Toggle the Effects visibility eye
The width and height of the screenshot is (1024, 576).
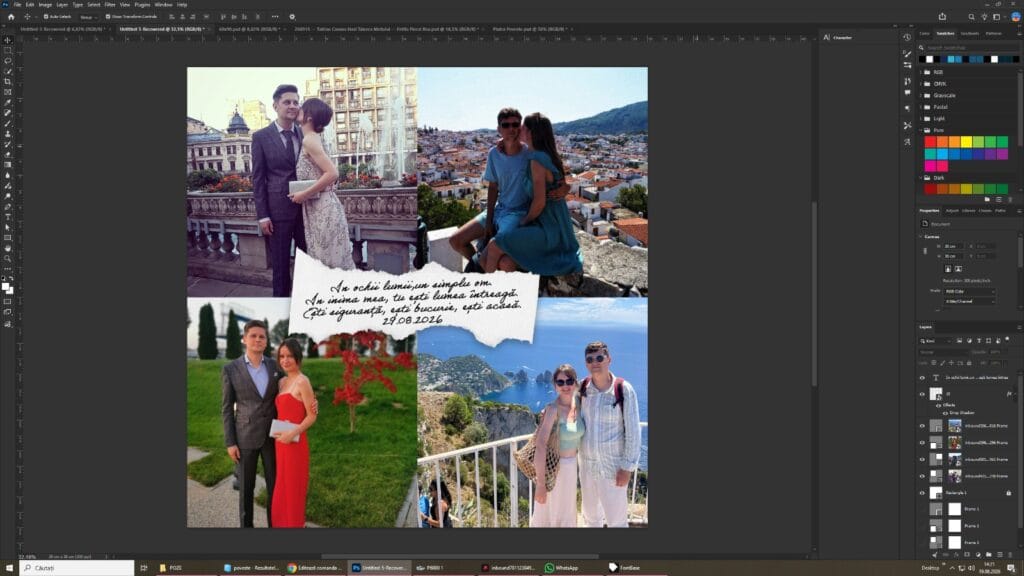click(x=938, y=406)
